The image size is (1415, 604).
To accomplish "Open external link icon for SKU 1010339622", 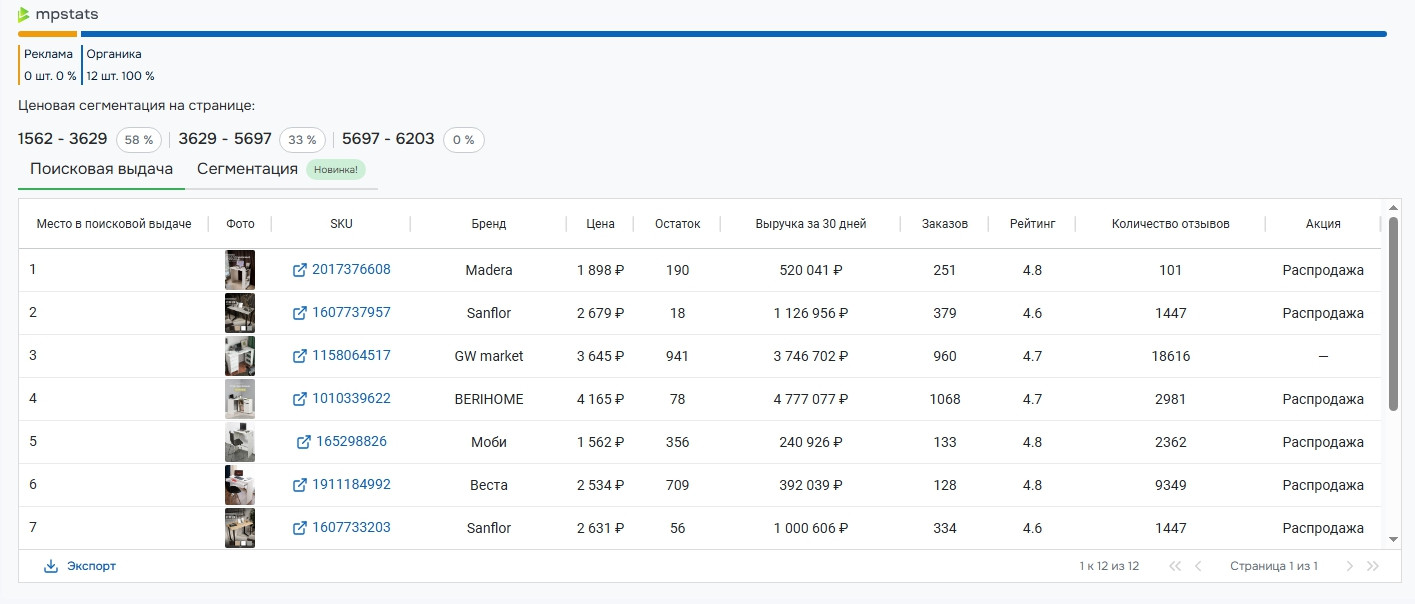I will click(x=299, y=399).
